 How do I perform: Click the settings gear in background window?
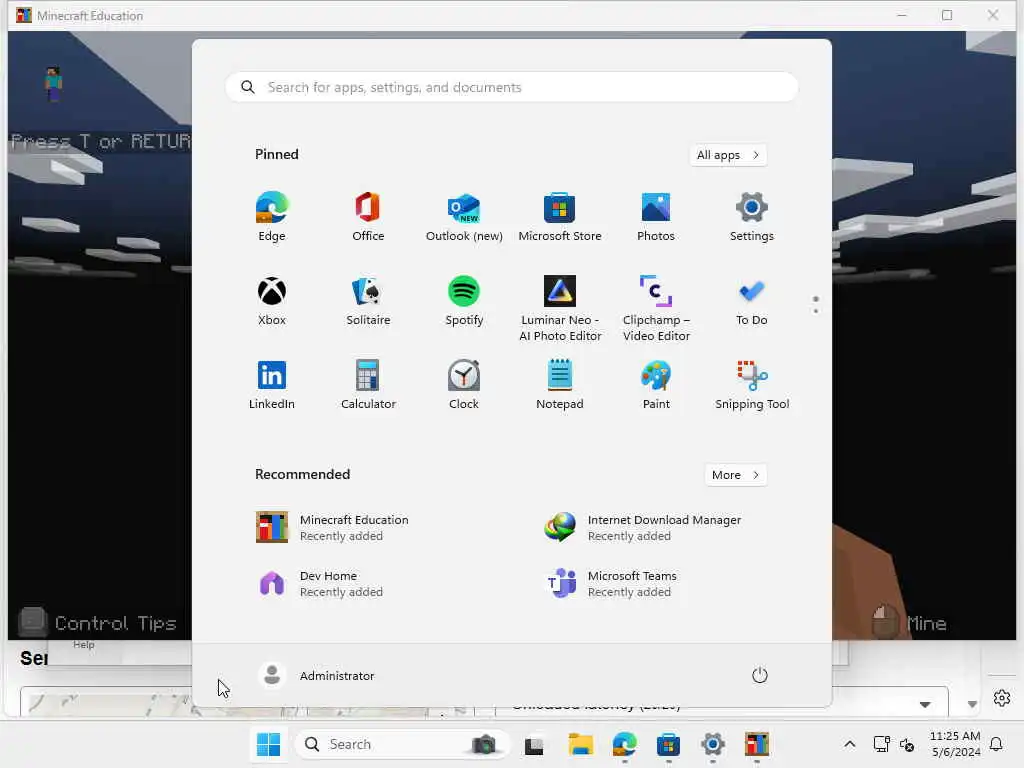tap(1002, 698)
